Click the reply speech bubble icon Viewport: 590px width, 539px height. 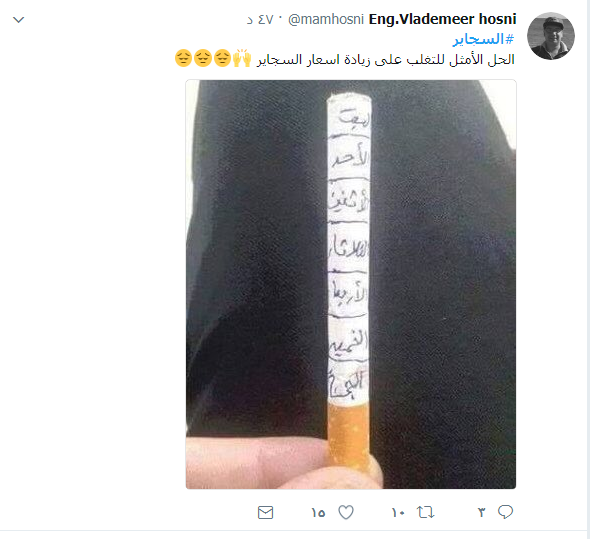(505, 512)
